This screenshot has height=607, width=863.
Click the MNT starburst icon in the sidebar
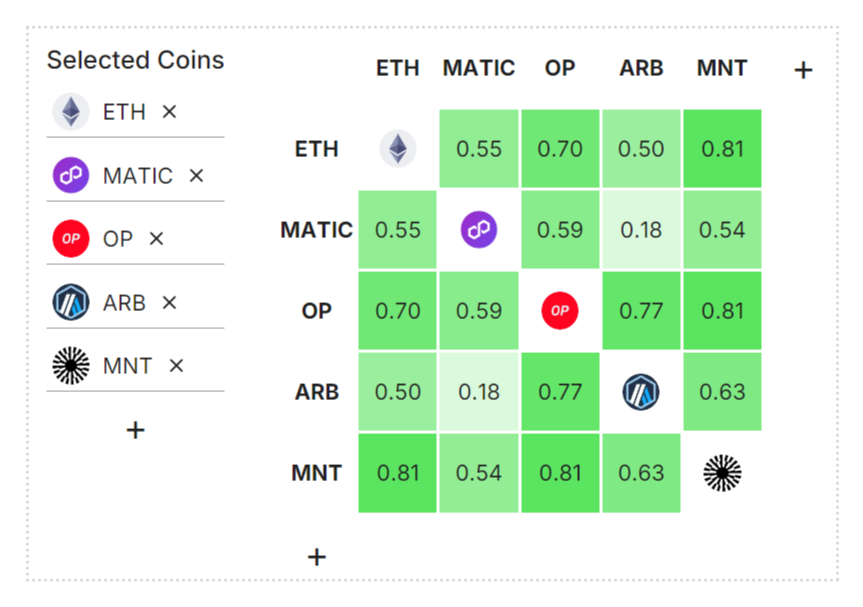(x=71, y=365)
